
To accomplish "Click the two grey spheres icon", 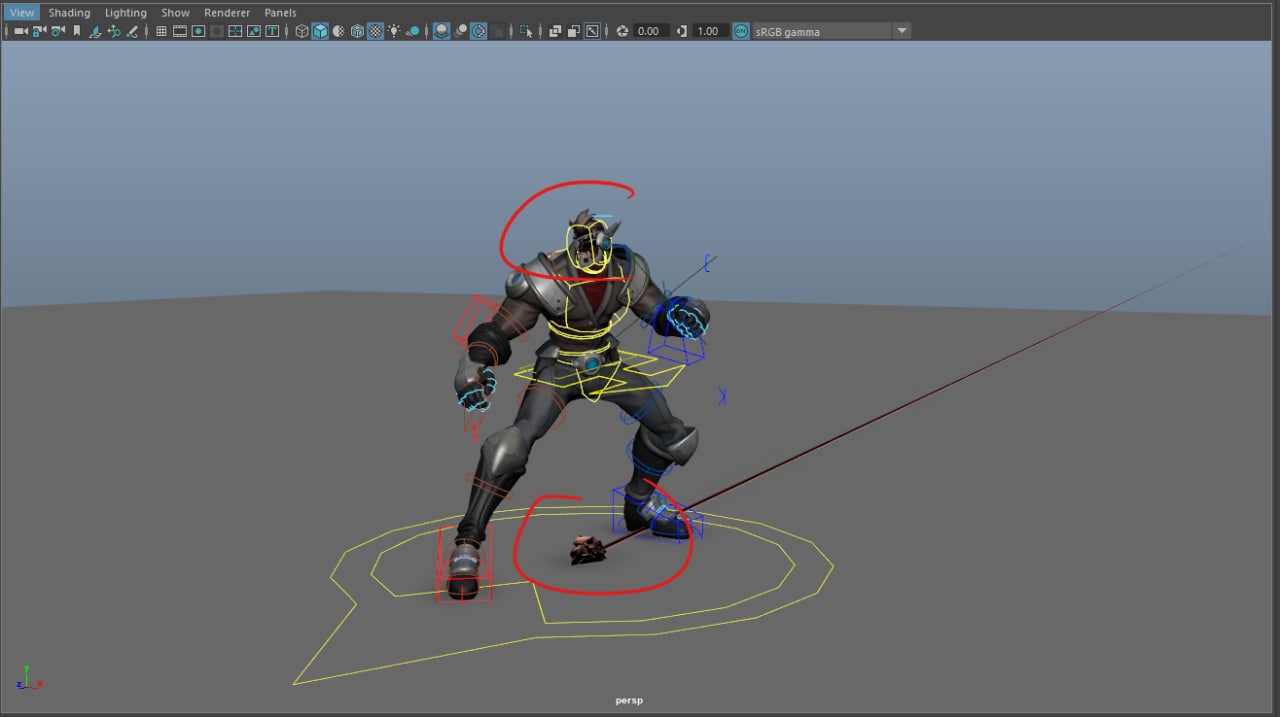I will [x=460, y=31].
